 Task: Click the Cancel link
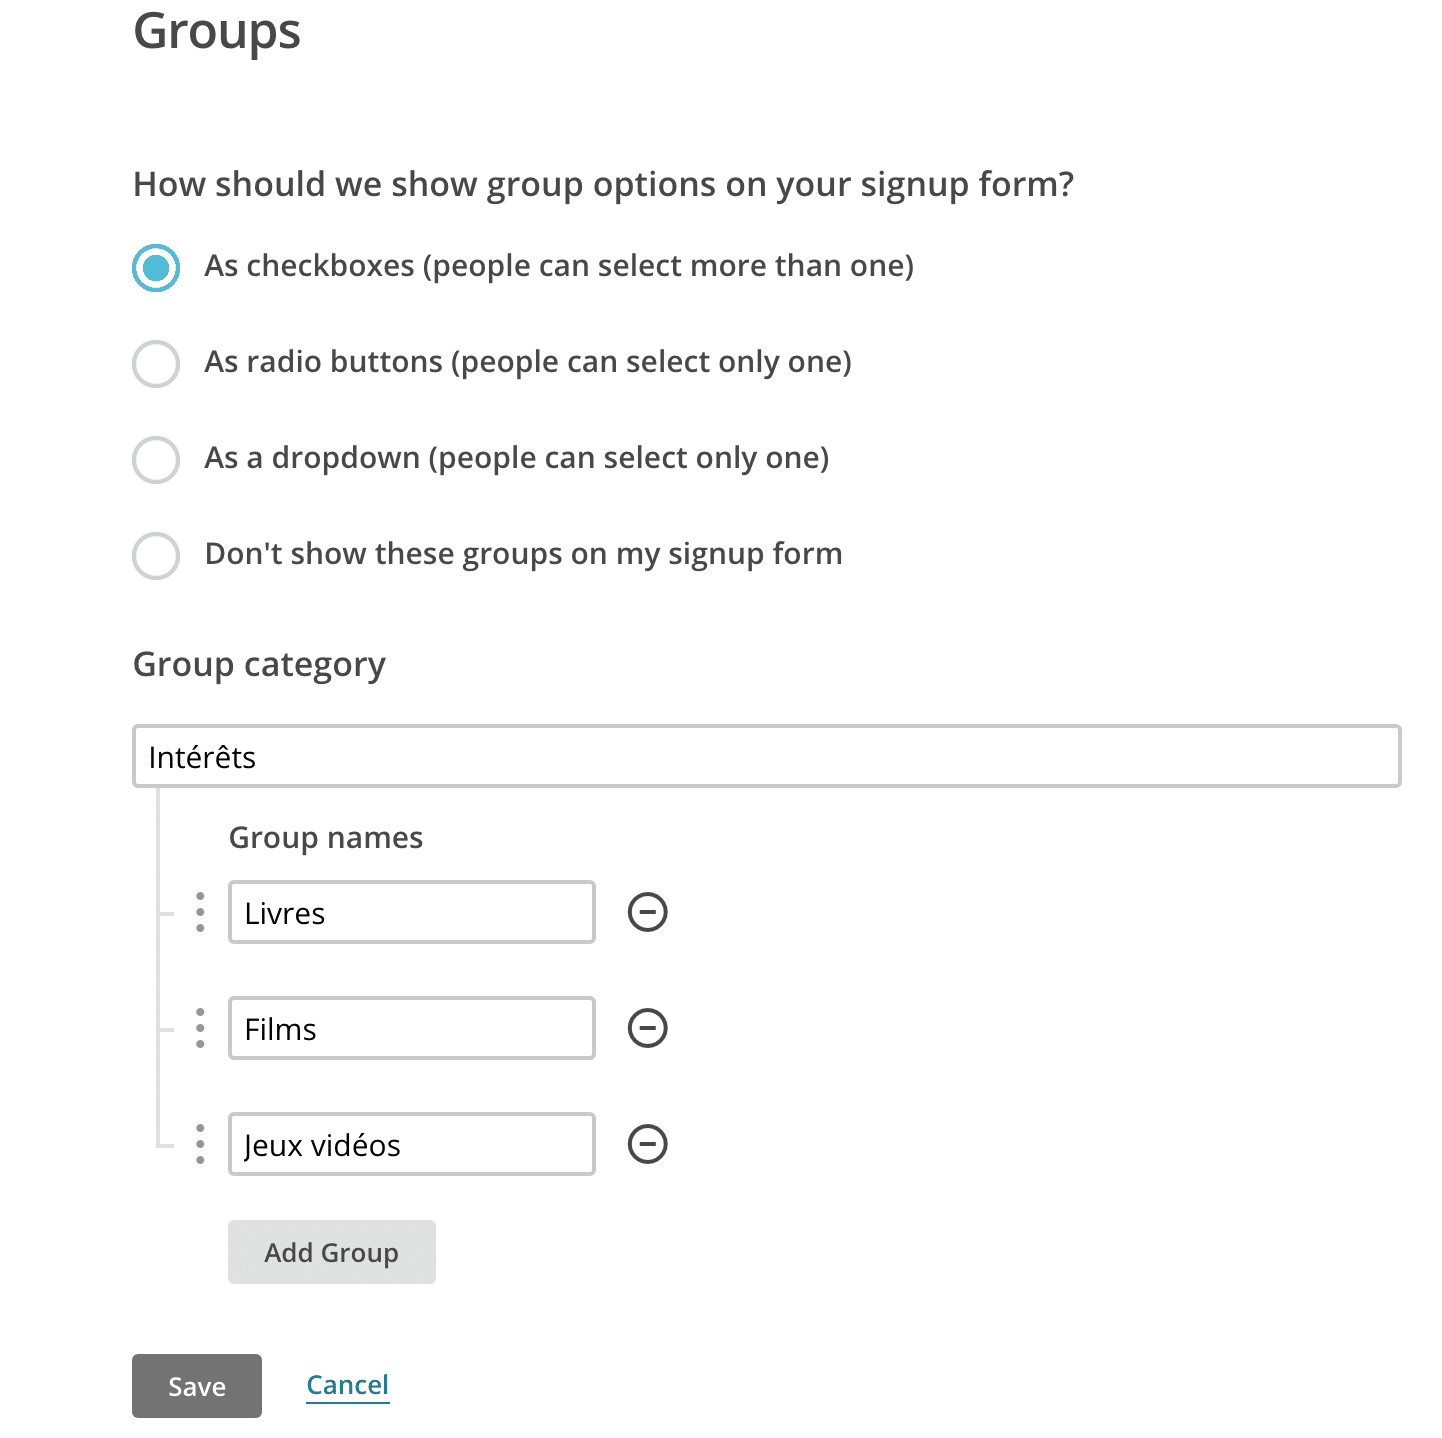click(347, 1385)
